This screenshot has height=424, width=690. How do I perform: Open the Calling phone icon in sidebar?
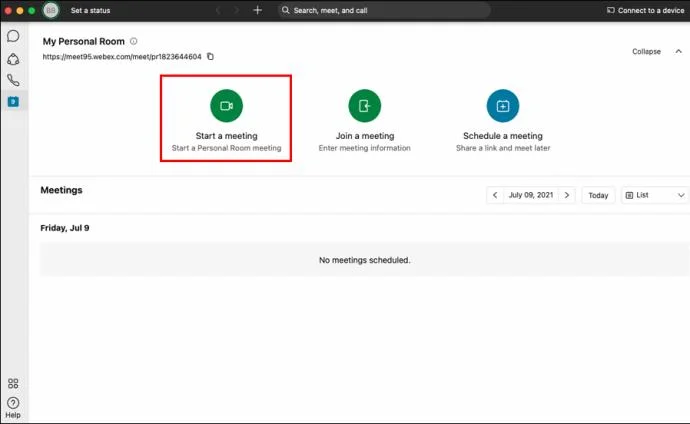coord(13,80)
